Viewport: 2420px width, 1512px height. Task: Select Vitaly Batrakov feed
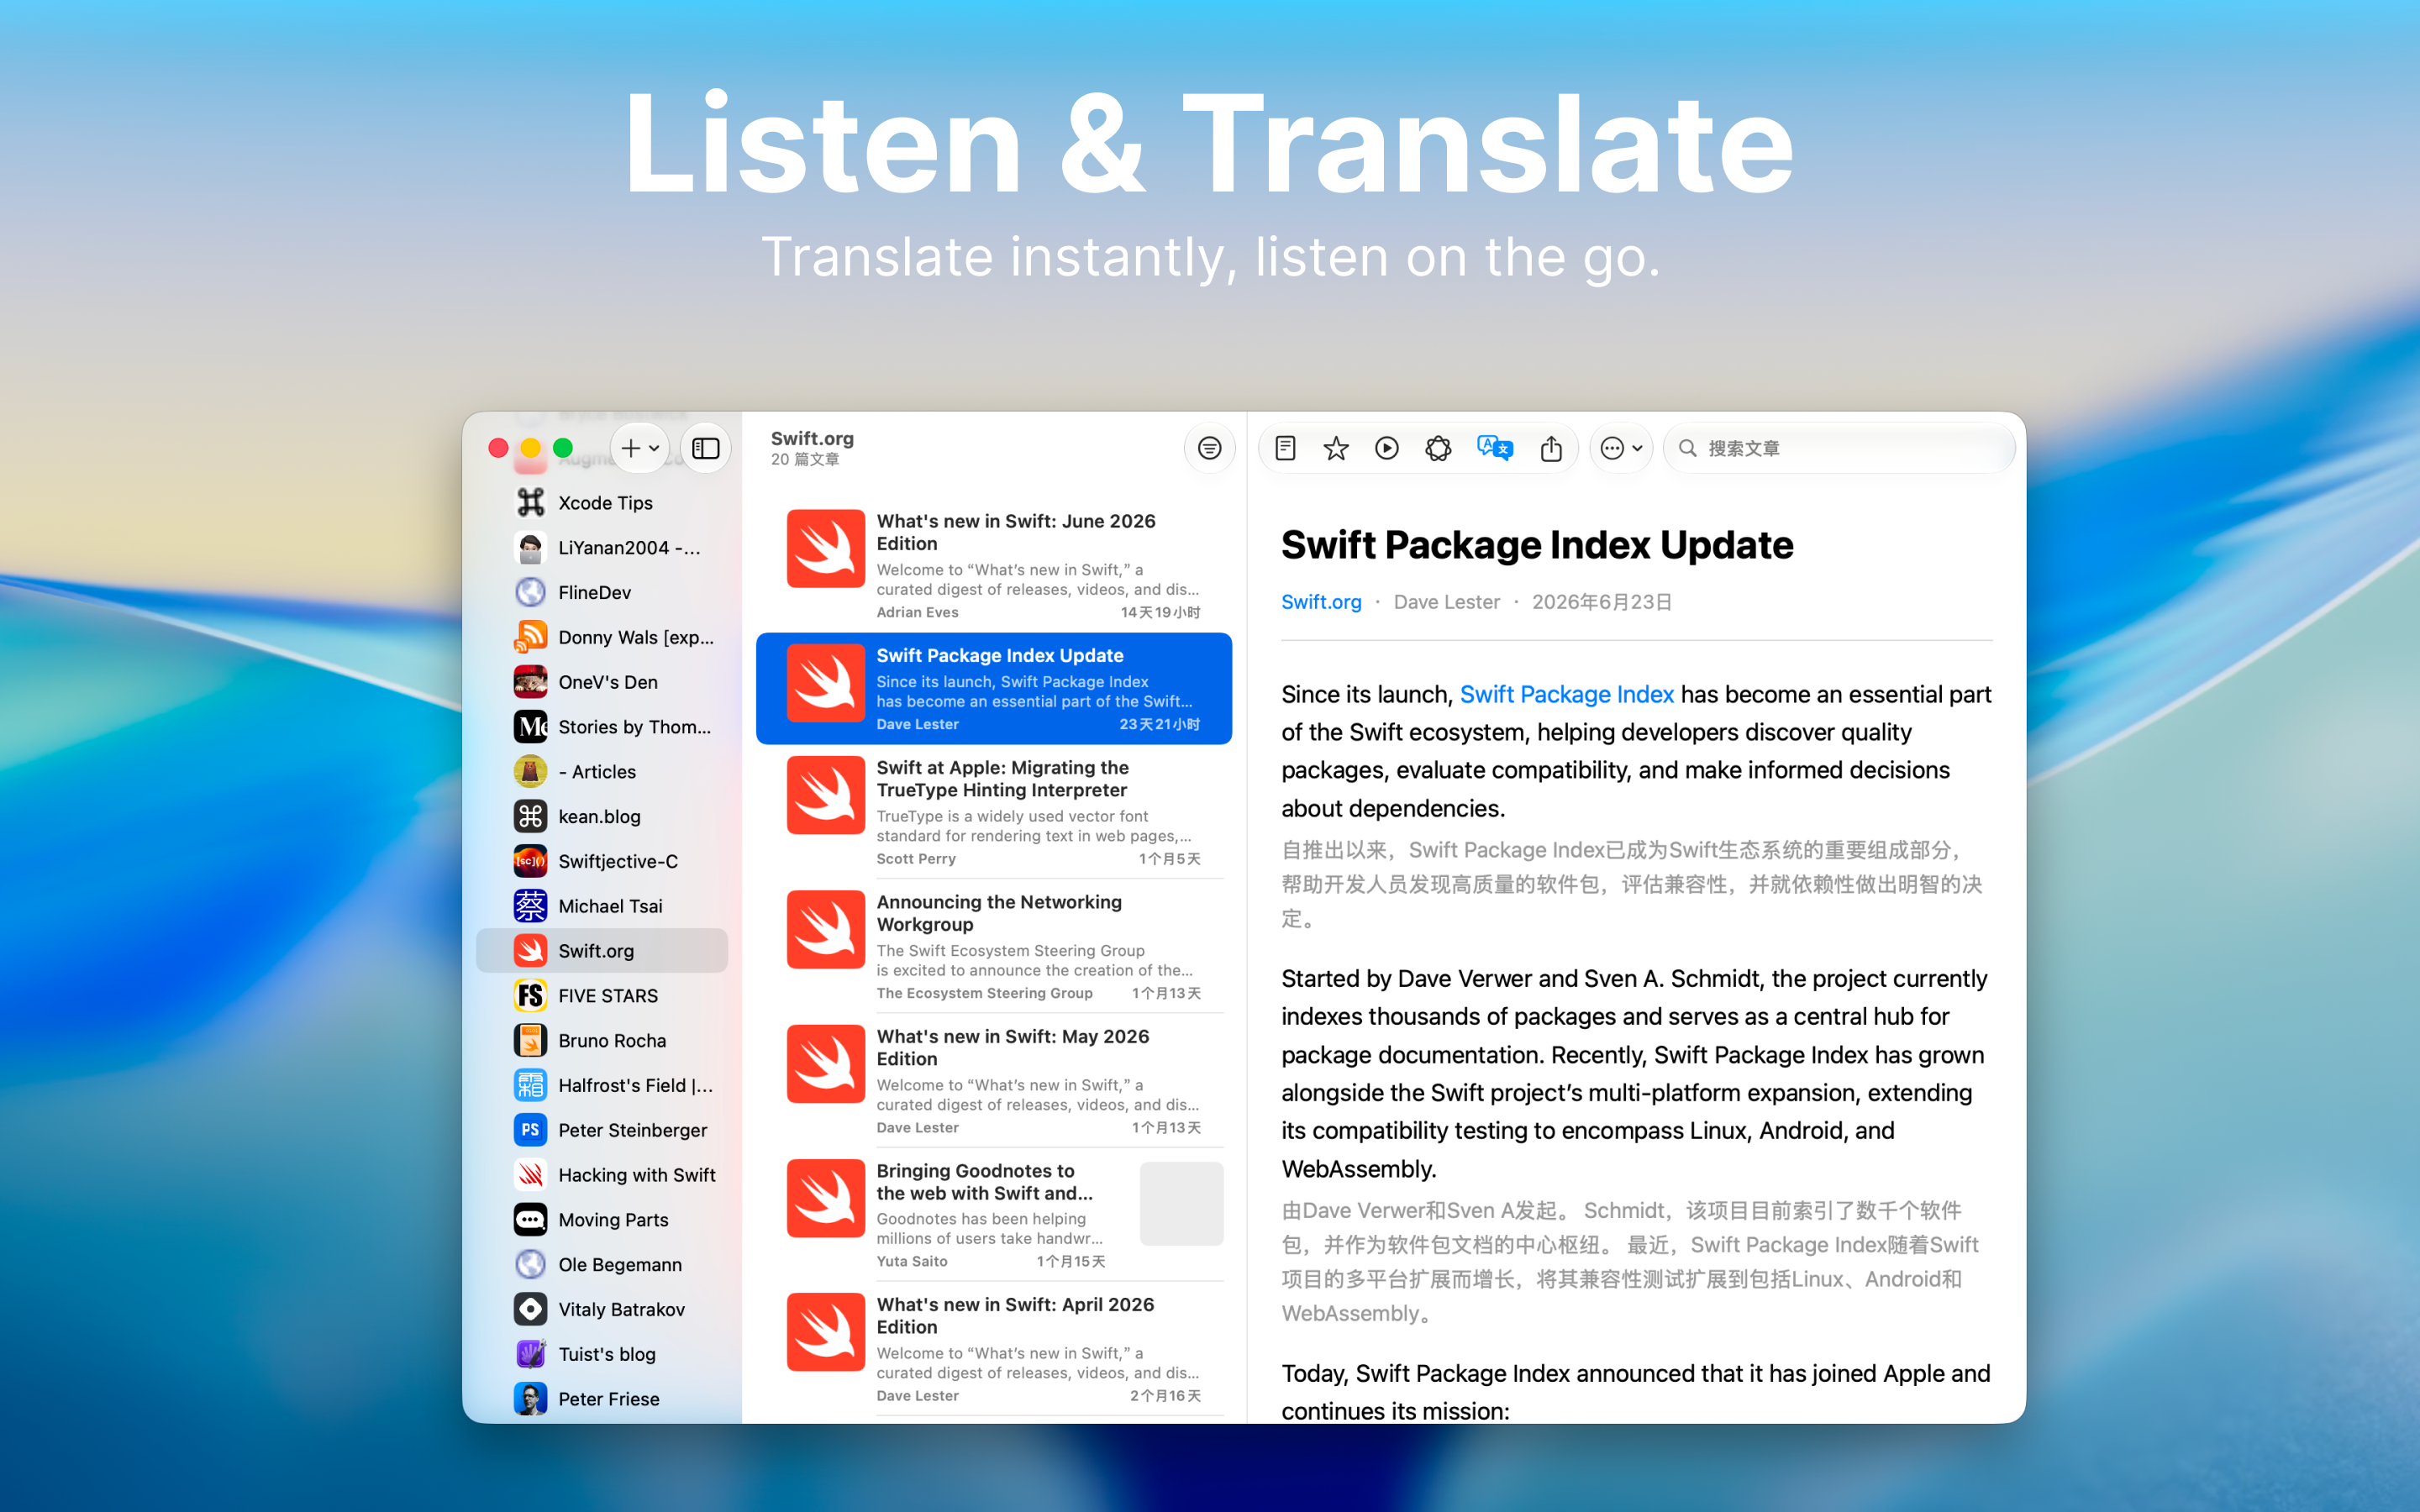click(x=603, y=1309)
